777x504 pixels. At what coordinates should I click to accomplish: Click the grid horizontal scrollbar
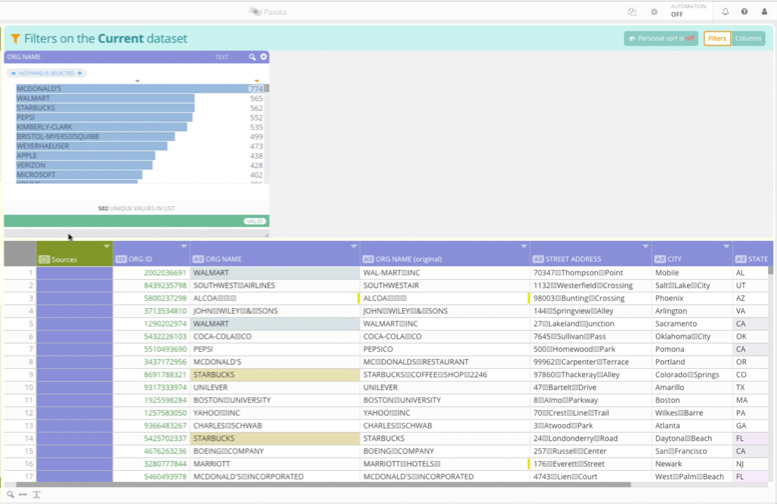(x=324, y=485)
